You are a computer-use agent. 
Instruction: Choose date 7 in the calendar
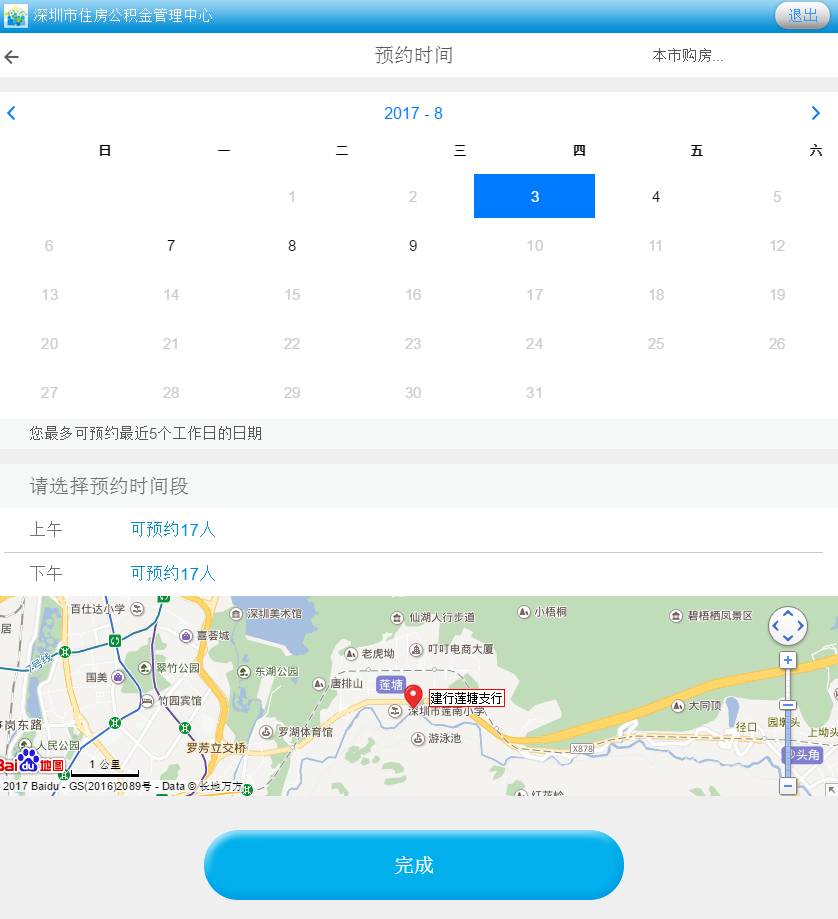pos(171,246)
